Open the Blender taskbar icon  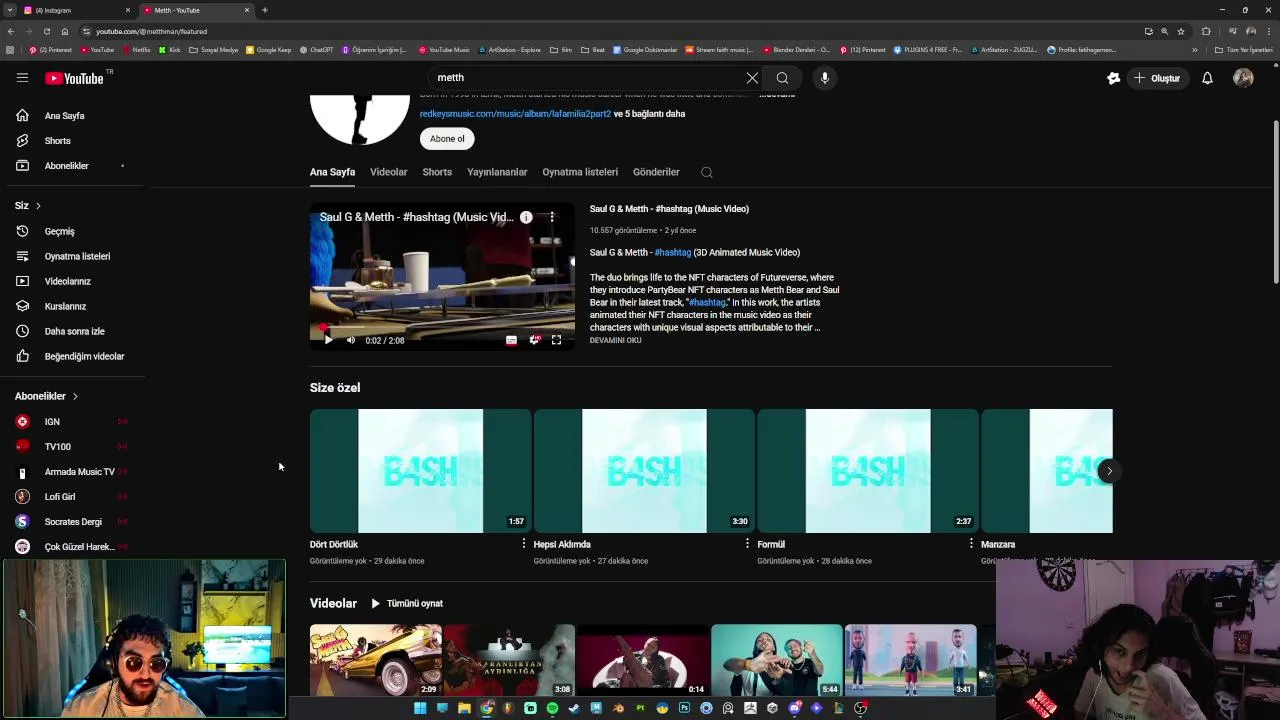click(618, 708)
